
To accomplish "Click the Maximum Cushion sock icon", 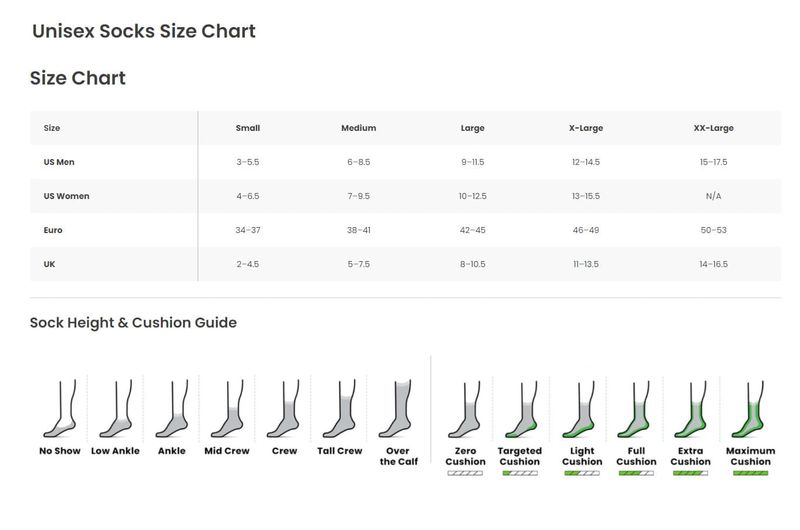I will coord(750,410).
